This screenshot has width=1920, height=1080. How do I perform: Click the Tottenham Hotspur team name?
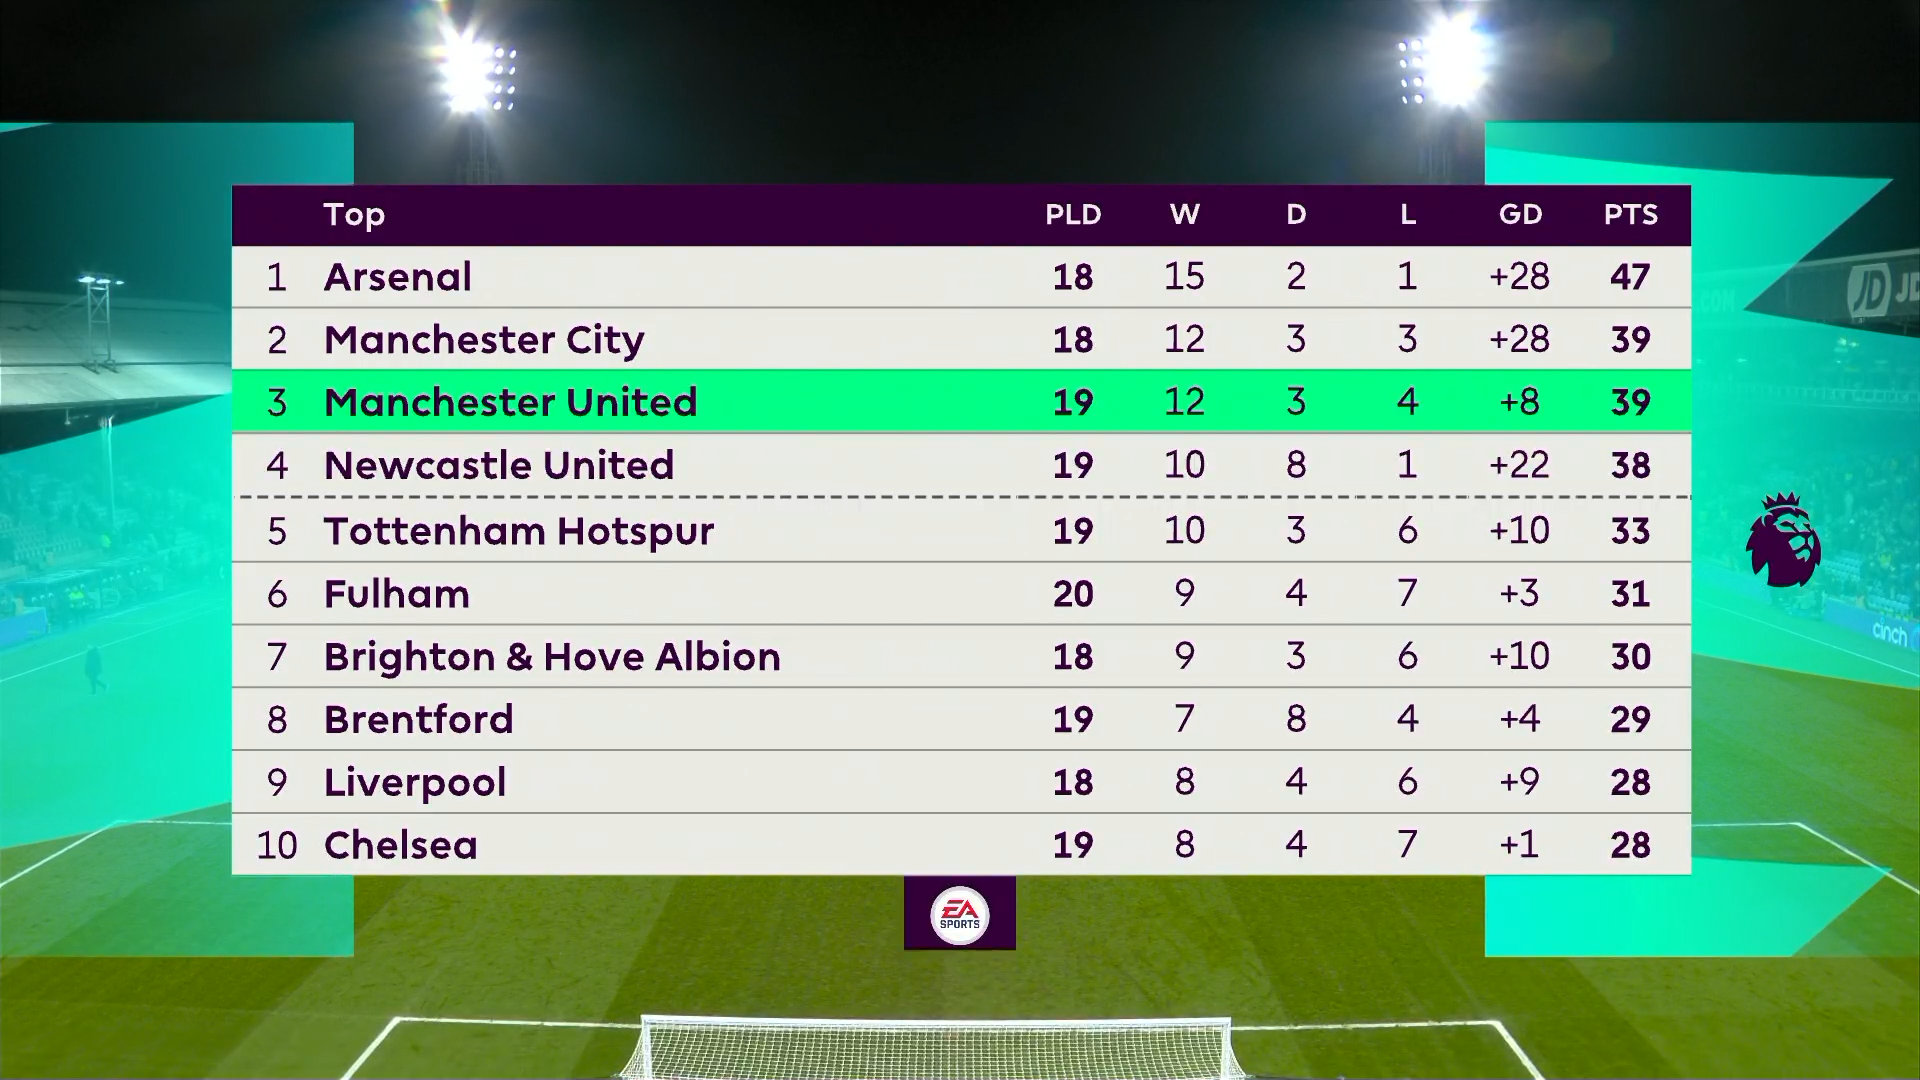pos(519,530)
